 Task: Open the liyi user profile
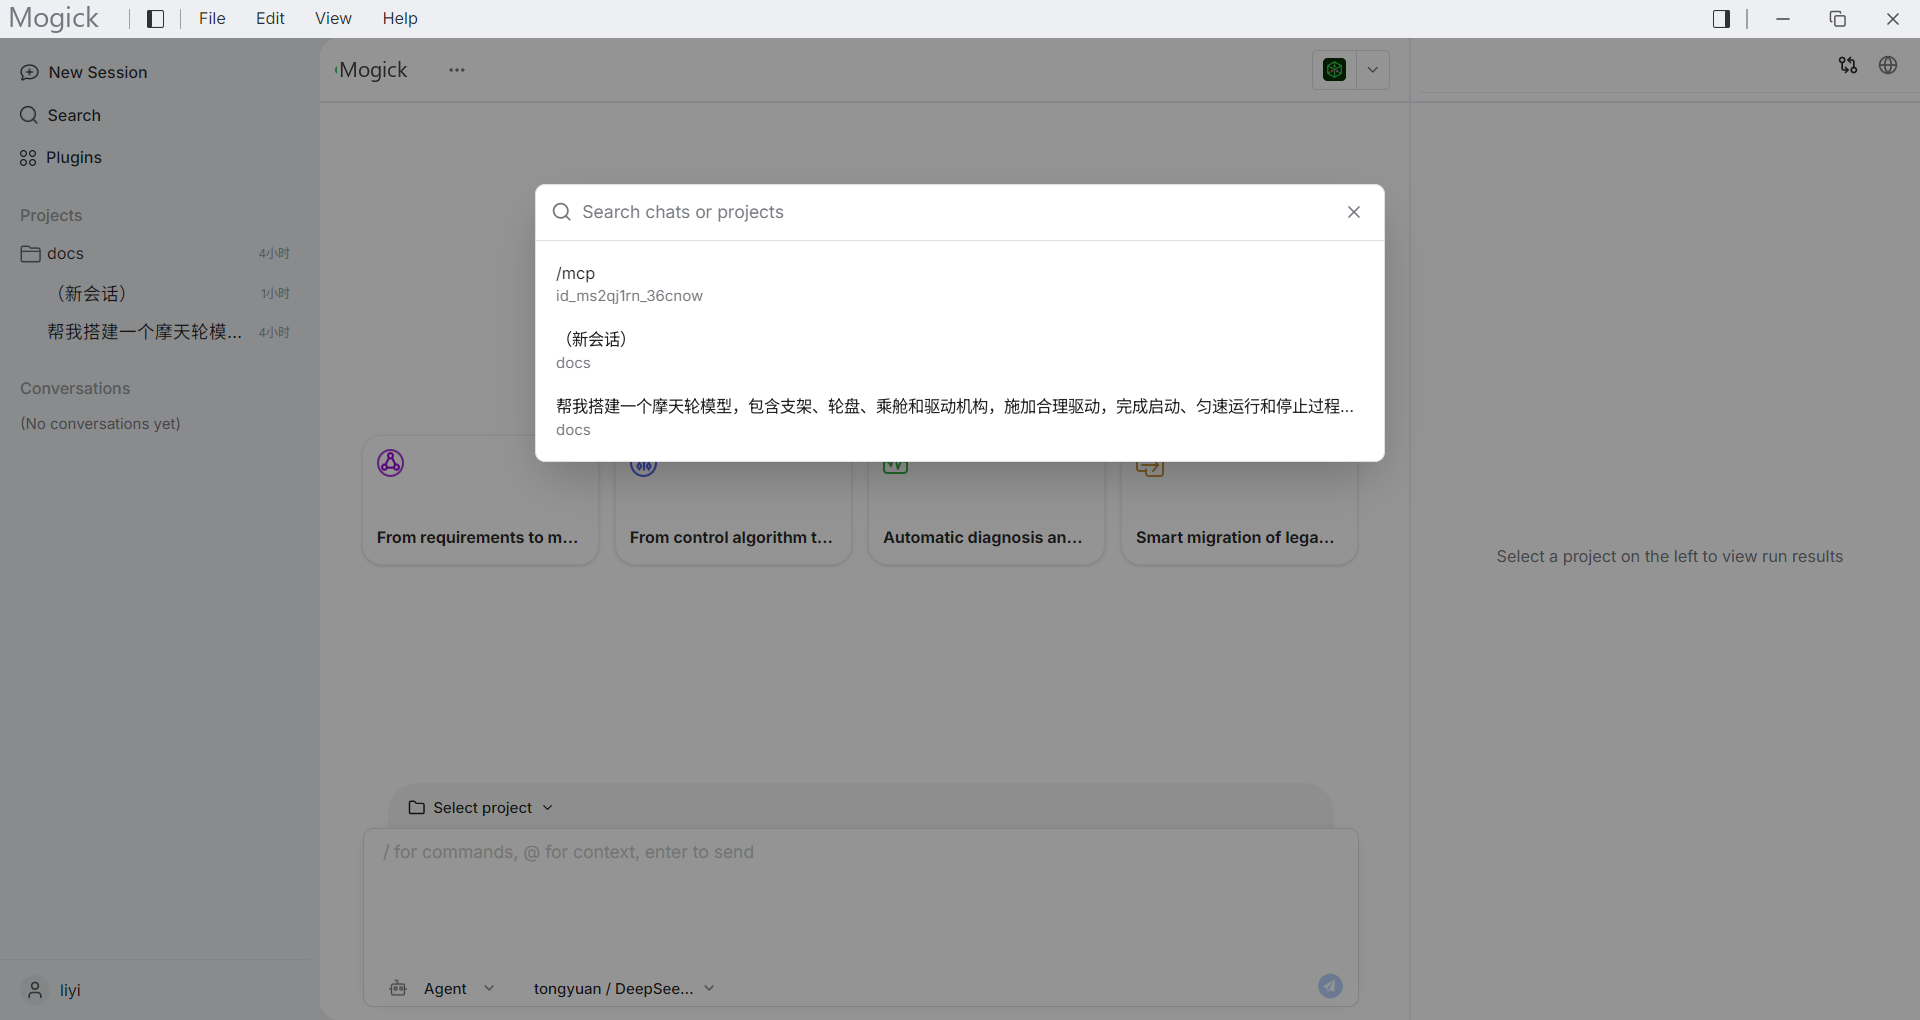[x=70, y=990]
